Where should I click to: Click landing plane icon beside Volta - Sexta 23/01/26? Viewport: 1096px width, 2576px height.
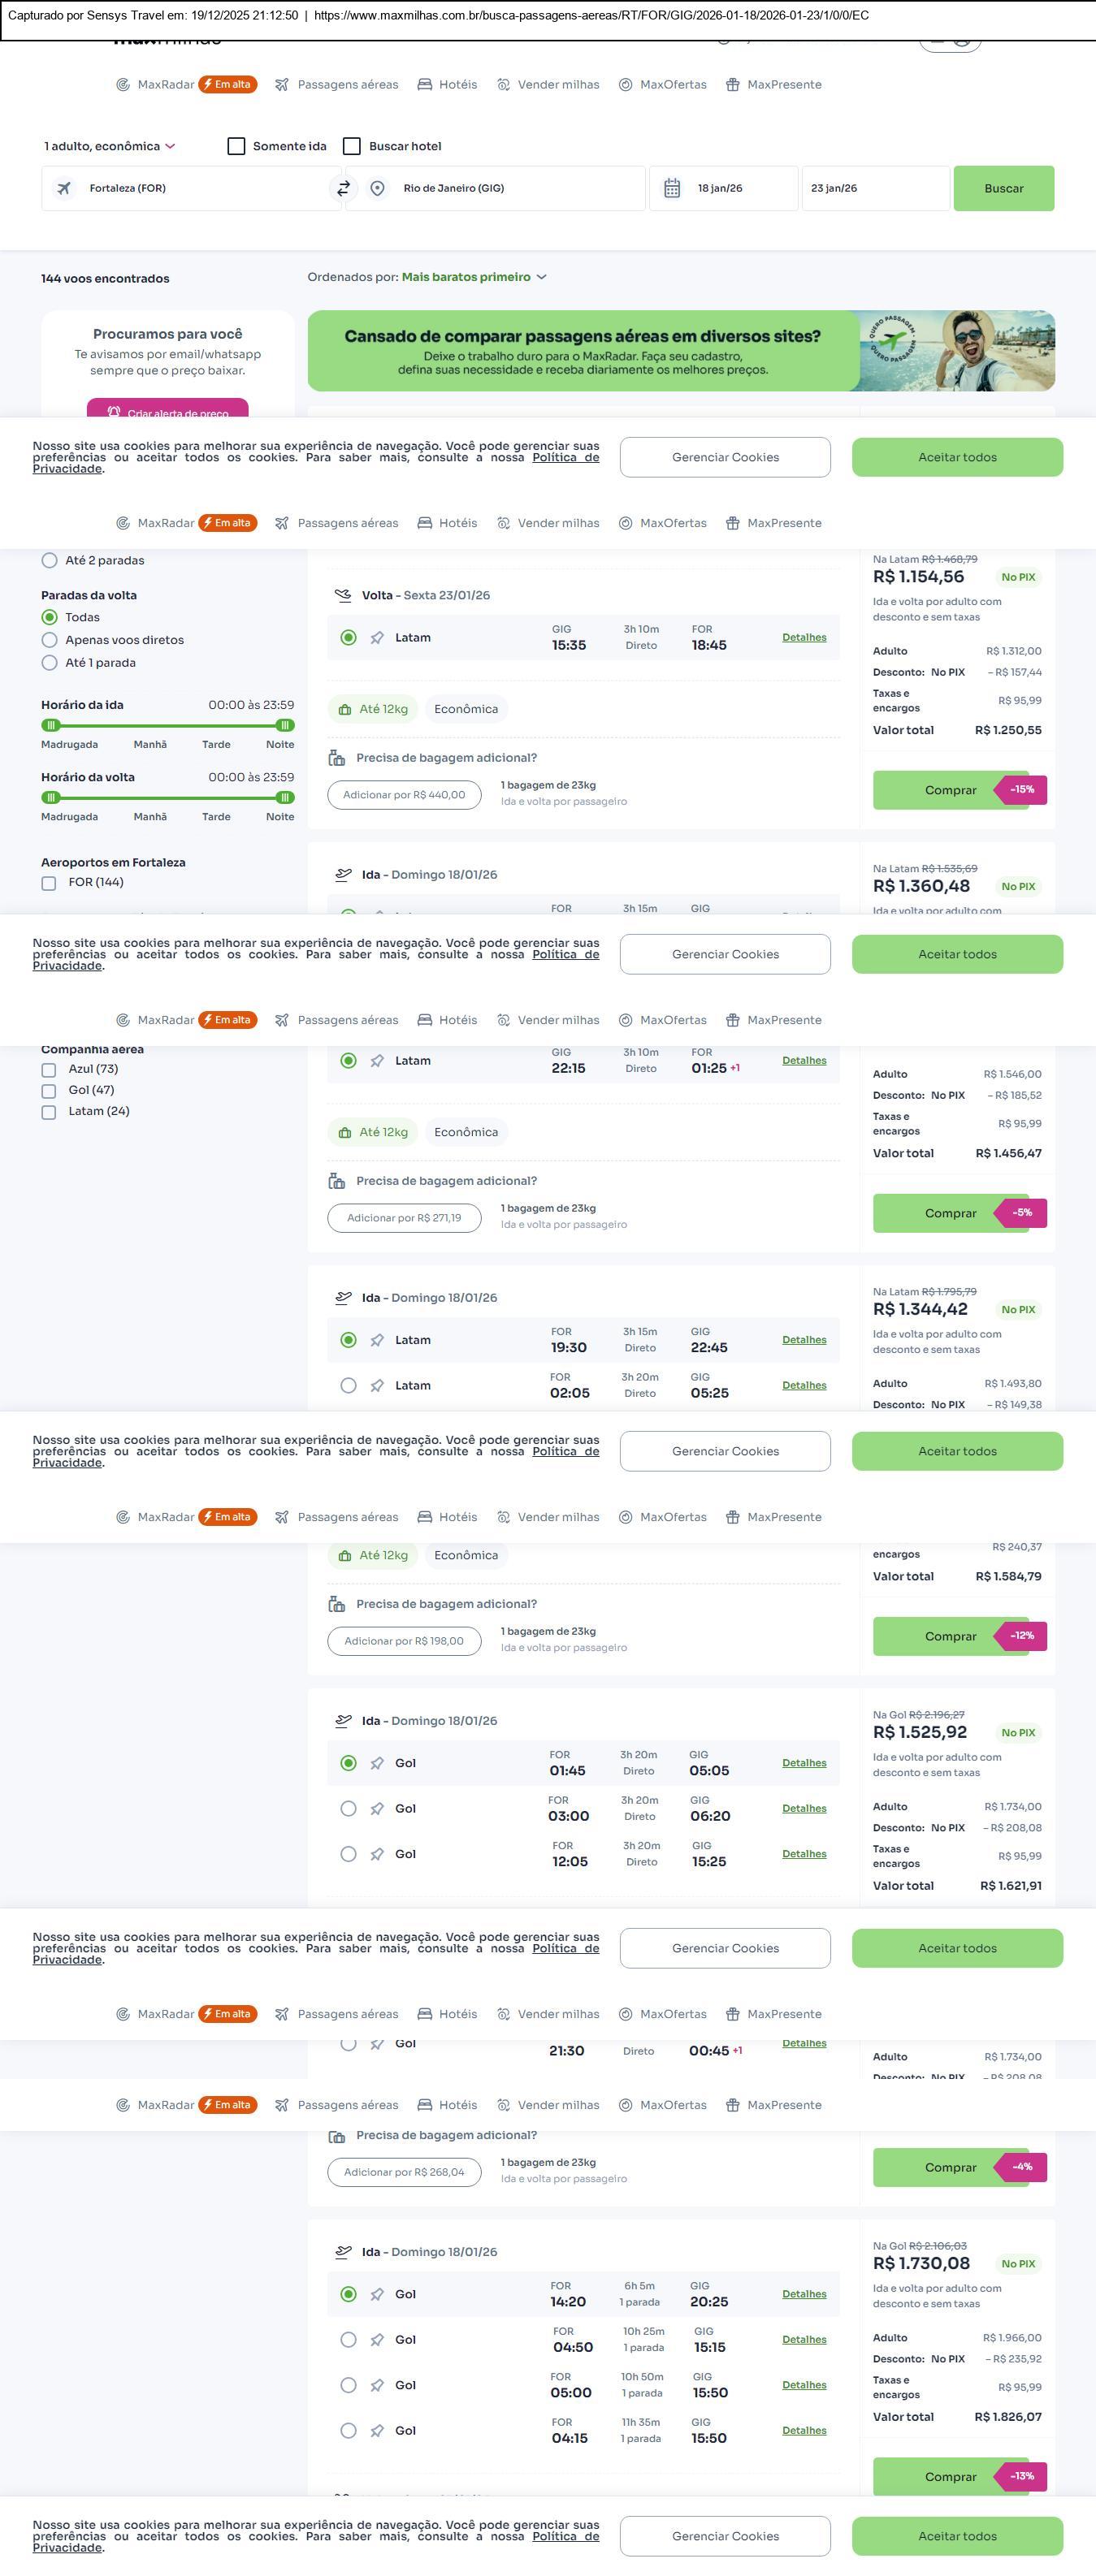click(x=343, y=595)
